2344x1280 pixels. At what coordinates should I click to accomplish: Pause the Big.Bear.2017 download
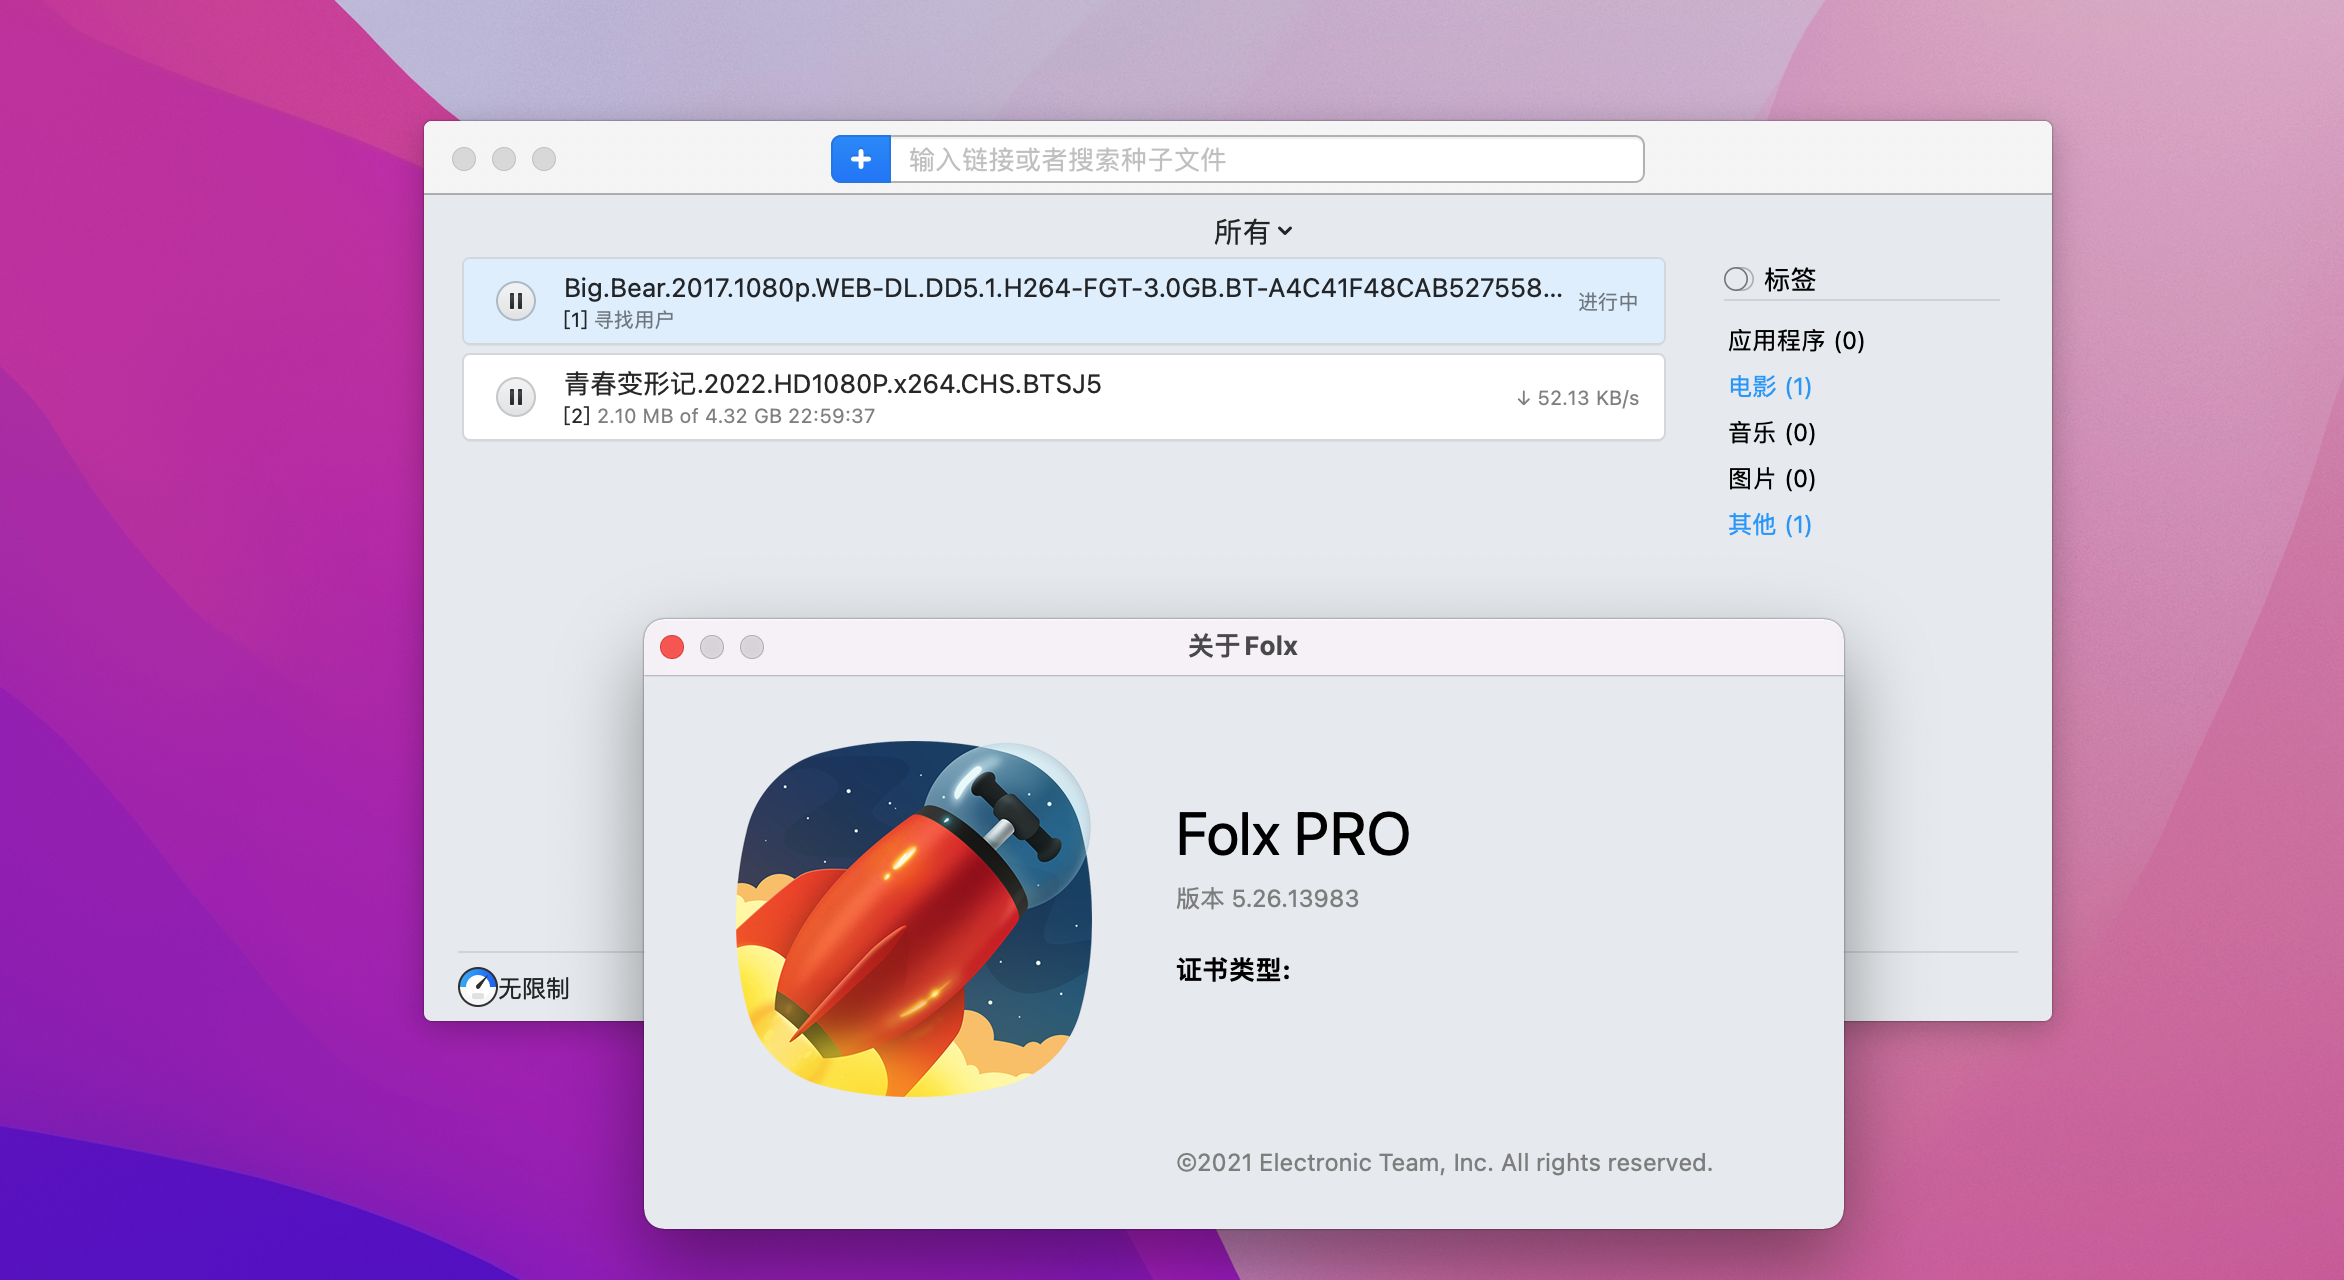coord(516,301)
